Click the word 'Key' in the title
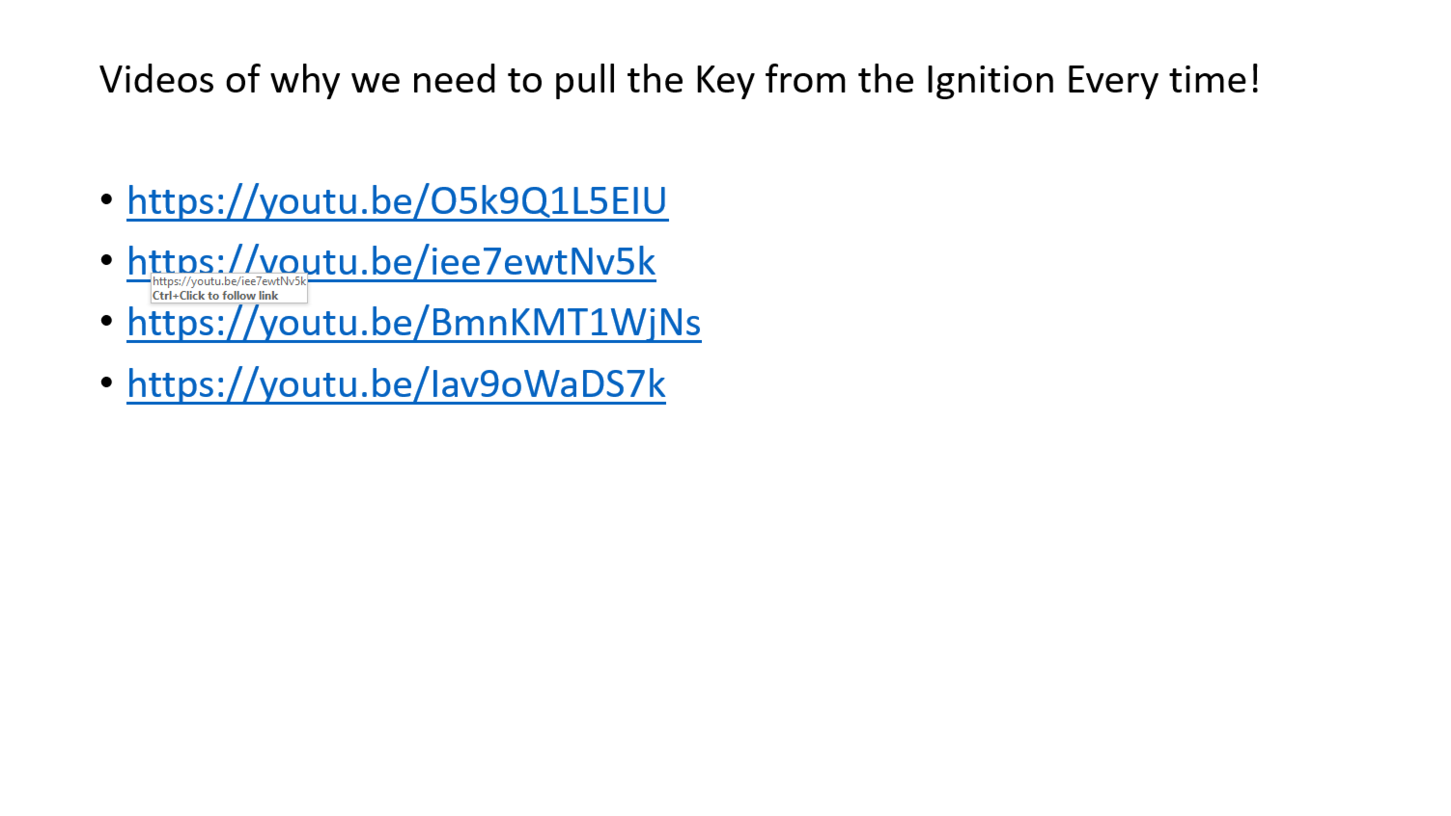1451x816 pixels. coord(725,79)
